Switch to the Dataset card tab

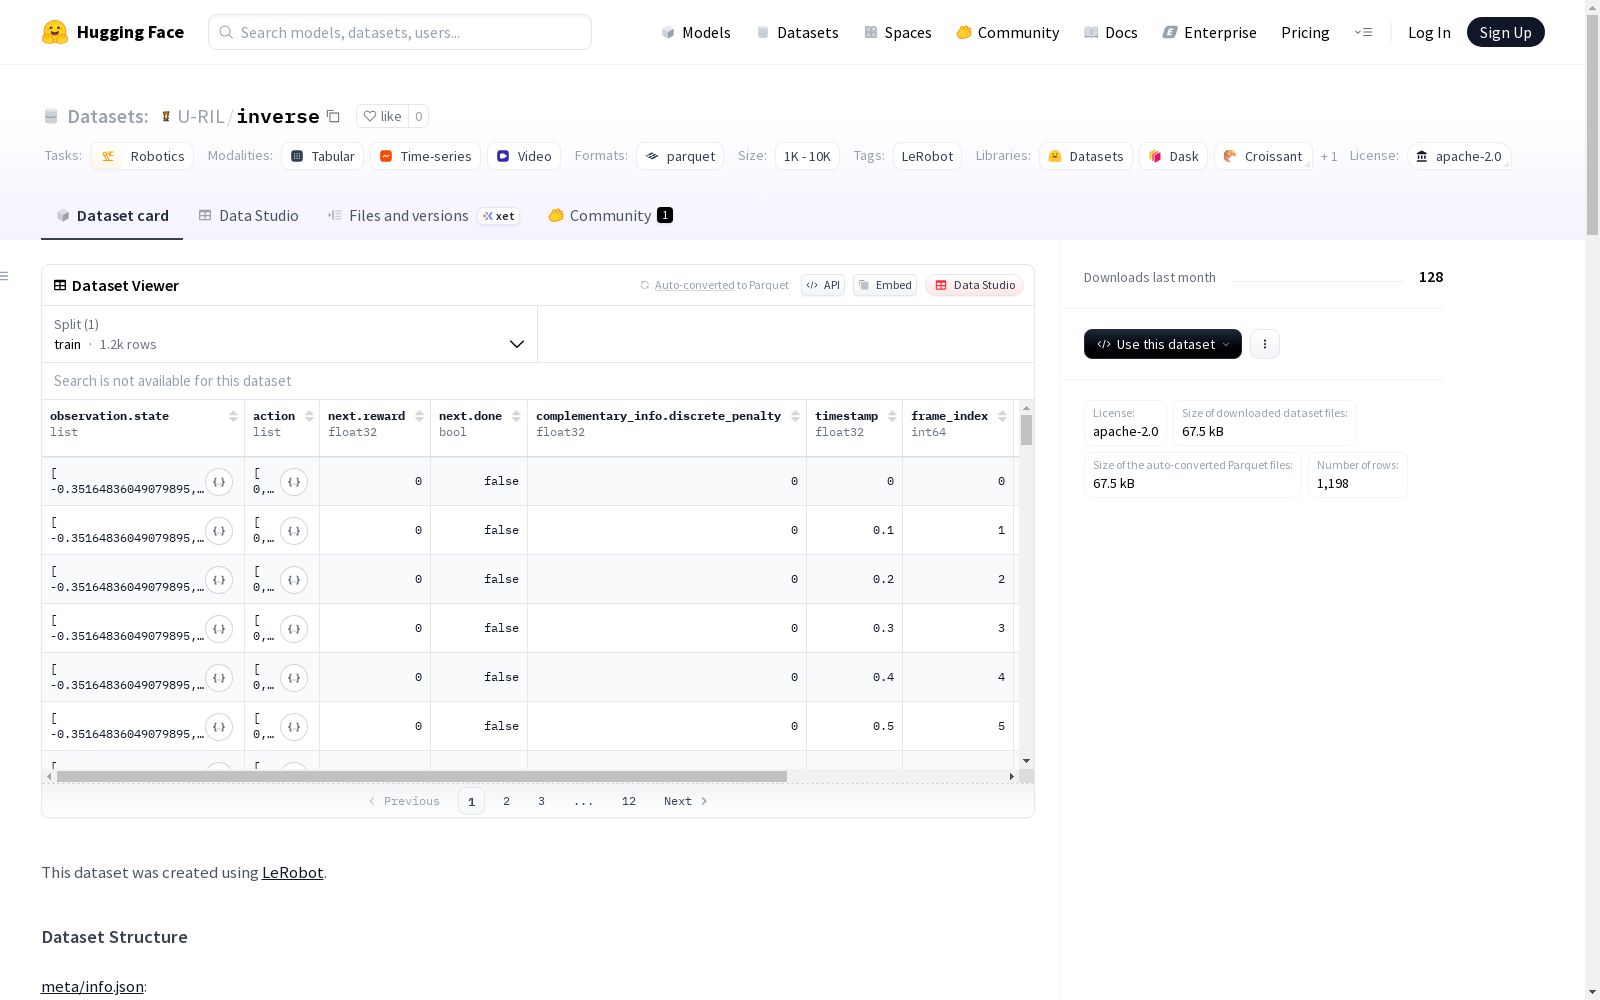112,216
